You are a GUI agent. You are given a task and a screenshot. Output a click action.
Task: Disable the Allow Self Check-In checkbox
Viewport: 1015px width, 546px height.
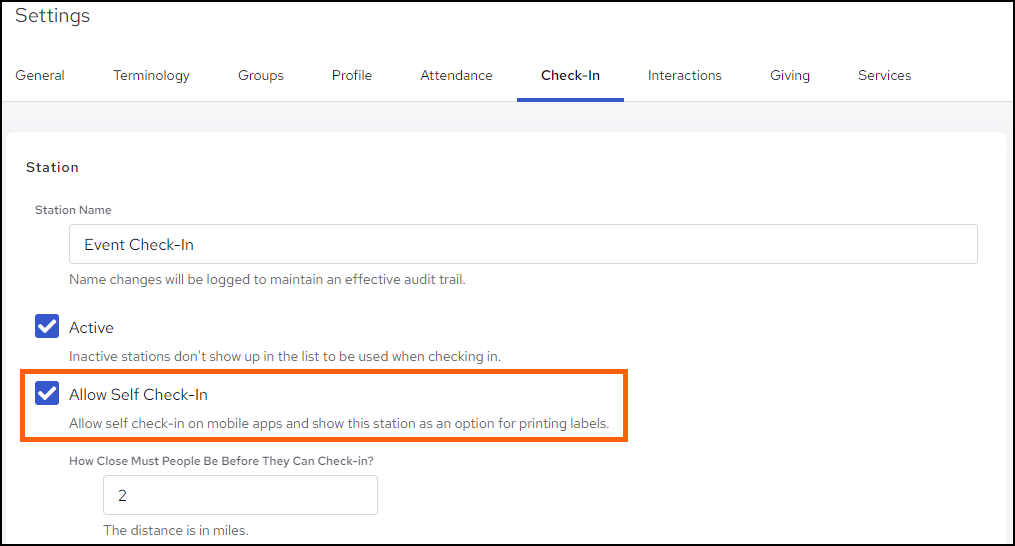click(47, 393)
